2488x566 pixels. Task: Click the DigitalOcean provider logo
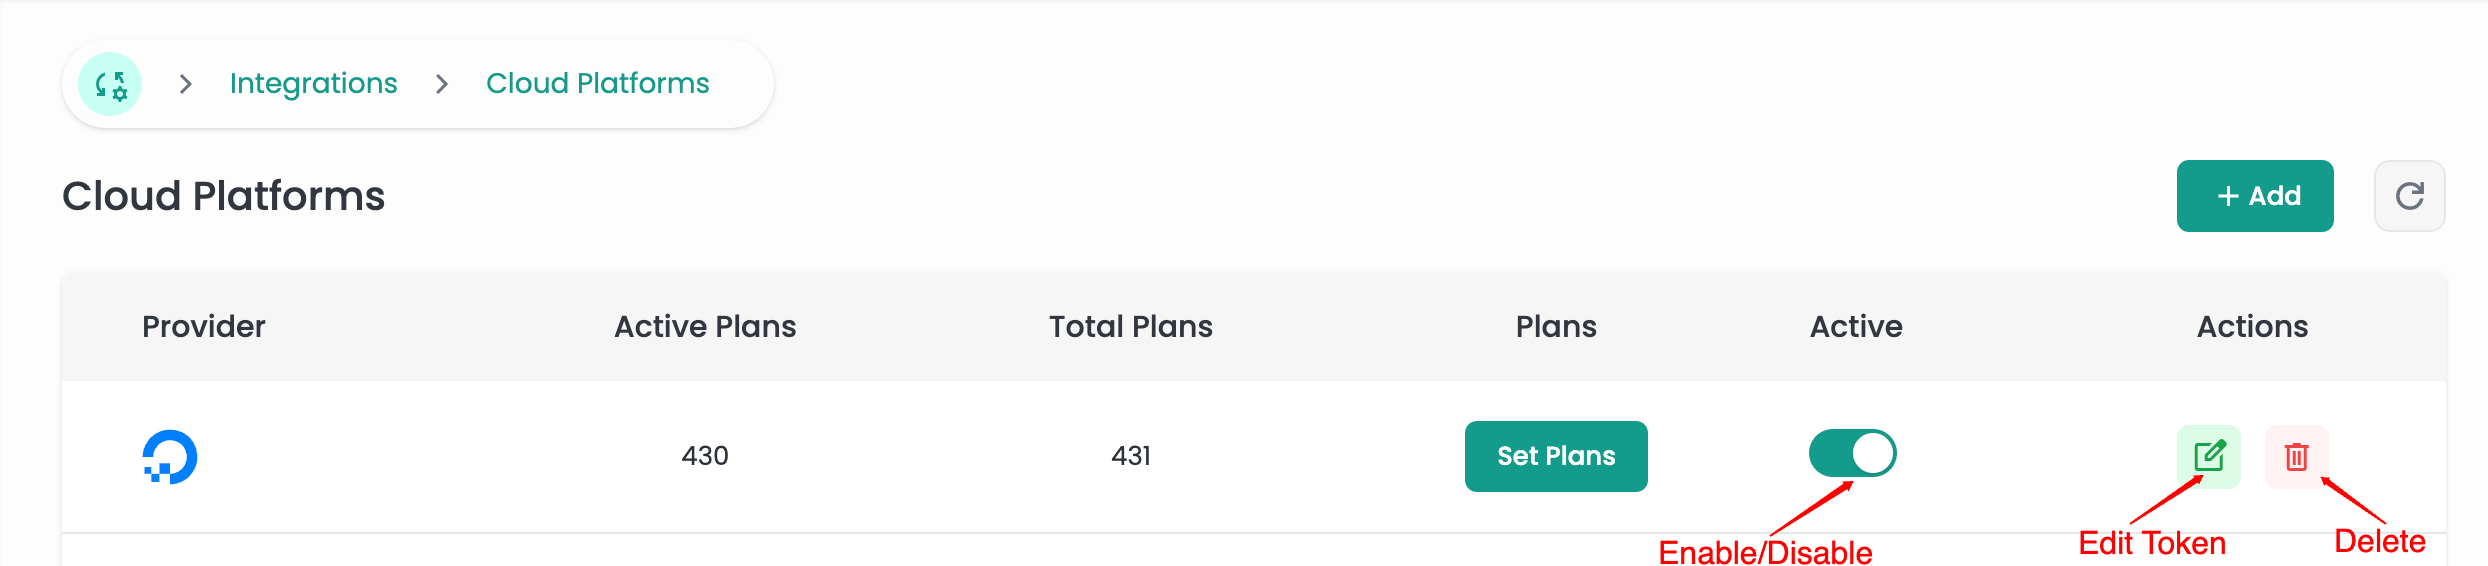(x=170, y=457)
